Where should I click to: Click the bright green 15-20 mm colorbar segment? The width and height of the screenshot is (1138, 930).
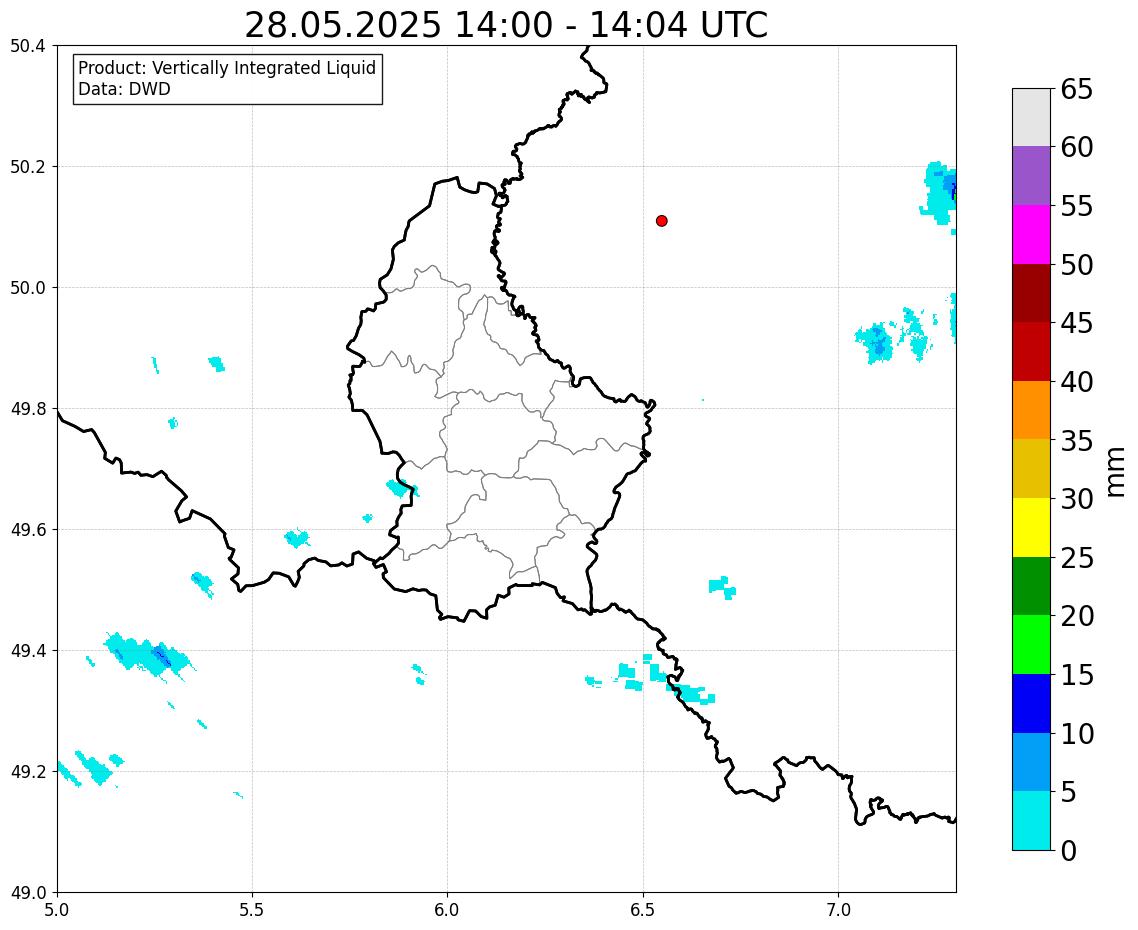click(1031, 645)
